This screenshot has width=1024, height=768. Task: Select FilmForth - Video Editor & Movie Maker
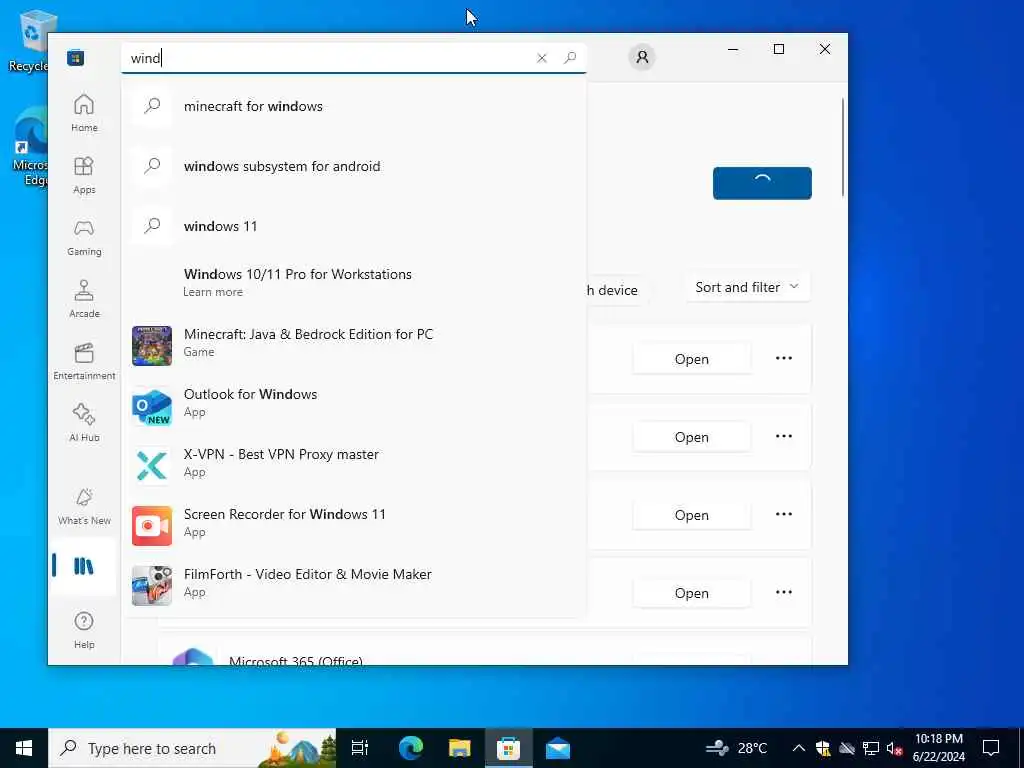pyautogui.click(x=308, y=574)
